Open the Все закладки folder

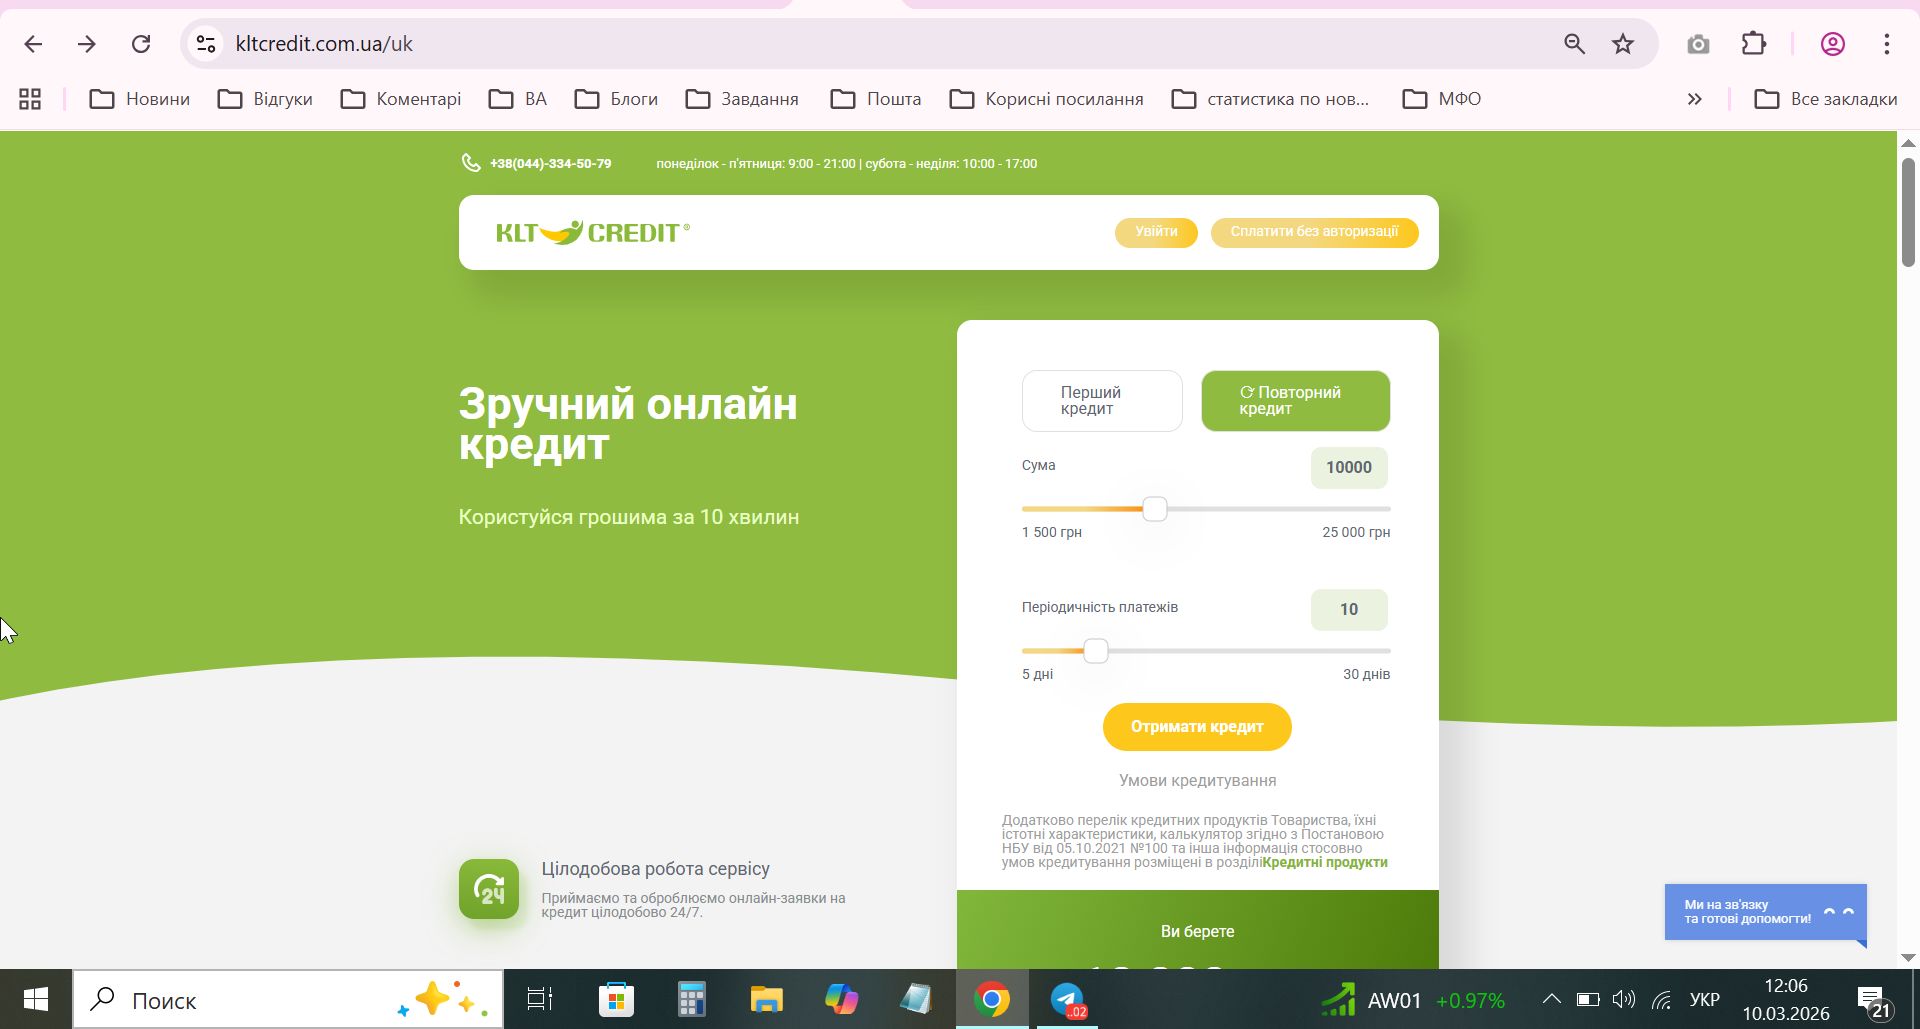[x=1826, y=99]
